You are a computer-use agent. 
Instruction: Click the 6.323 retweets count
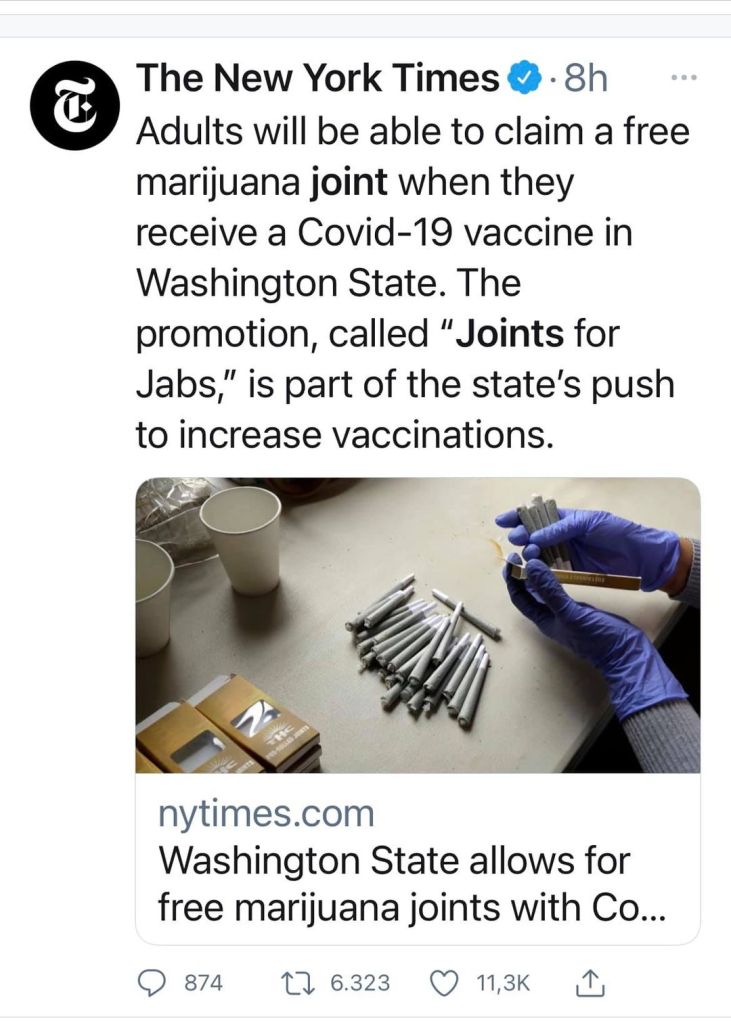pos(360,983)
